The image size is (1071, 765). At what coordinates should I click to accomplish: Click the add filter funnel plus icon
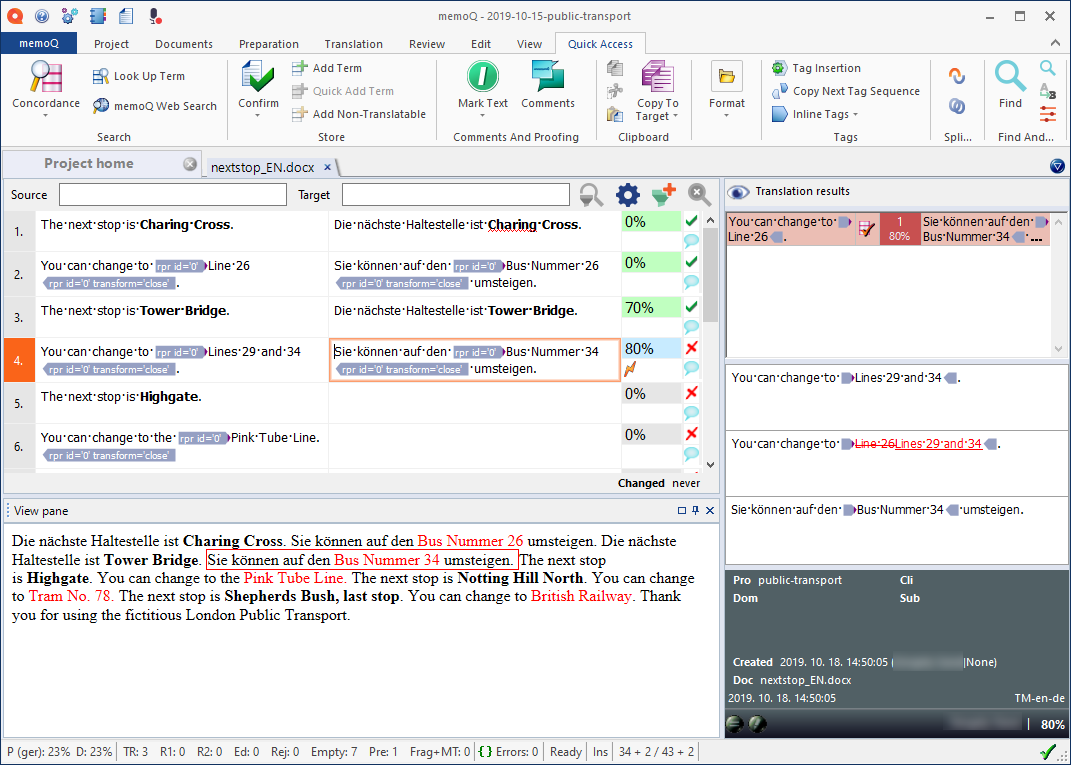click(664, 195)
